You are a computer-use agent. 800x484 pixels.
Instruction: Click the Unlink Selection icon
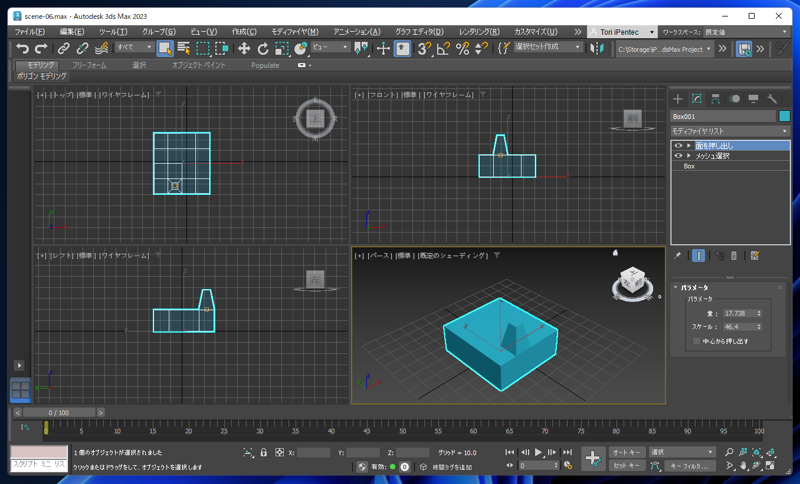click(x=82, y=49)
